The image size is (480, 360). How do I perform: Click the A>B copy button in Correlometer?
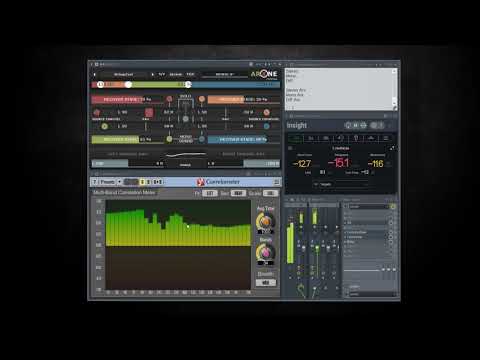tap(158, 182)
